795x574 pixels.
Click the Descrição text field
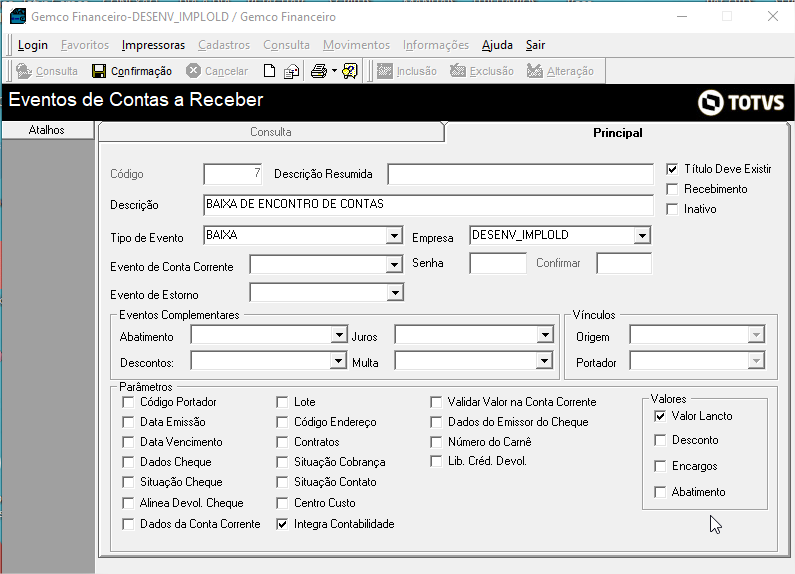tap(428, 205)
